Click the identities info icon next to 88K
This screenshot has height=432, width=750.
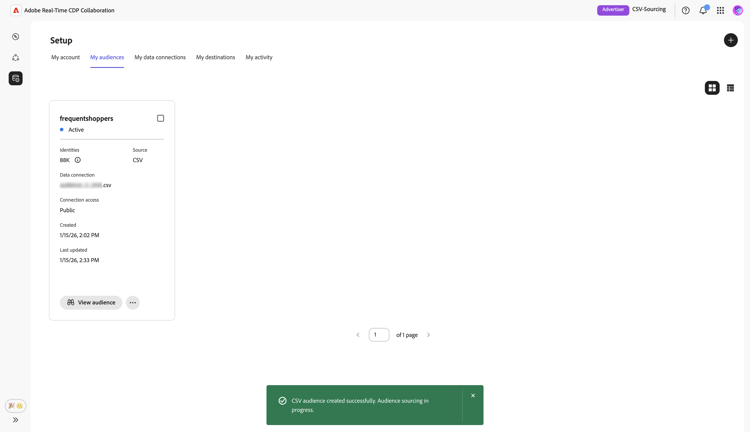77,160
